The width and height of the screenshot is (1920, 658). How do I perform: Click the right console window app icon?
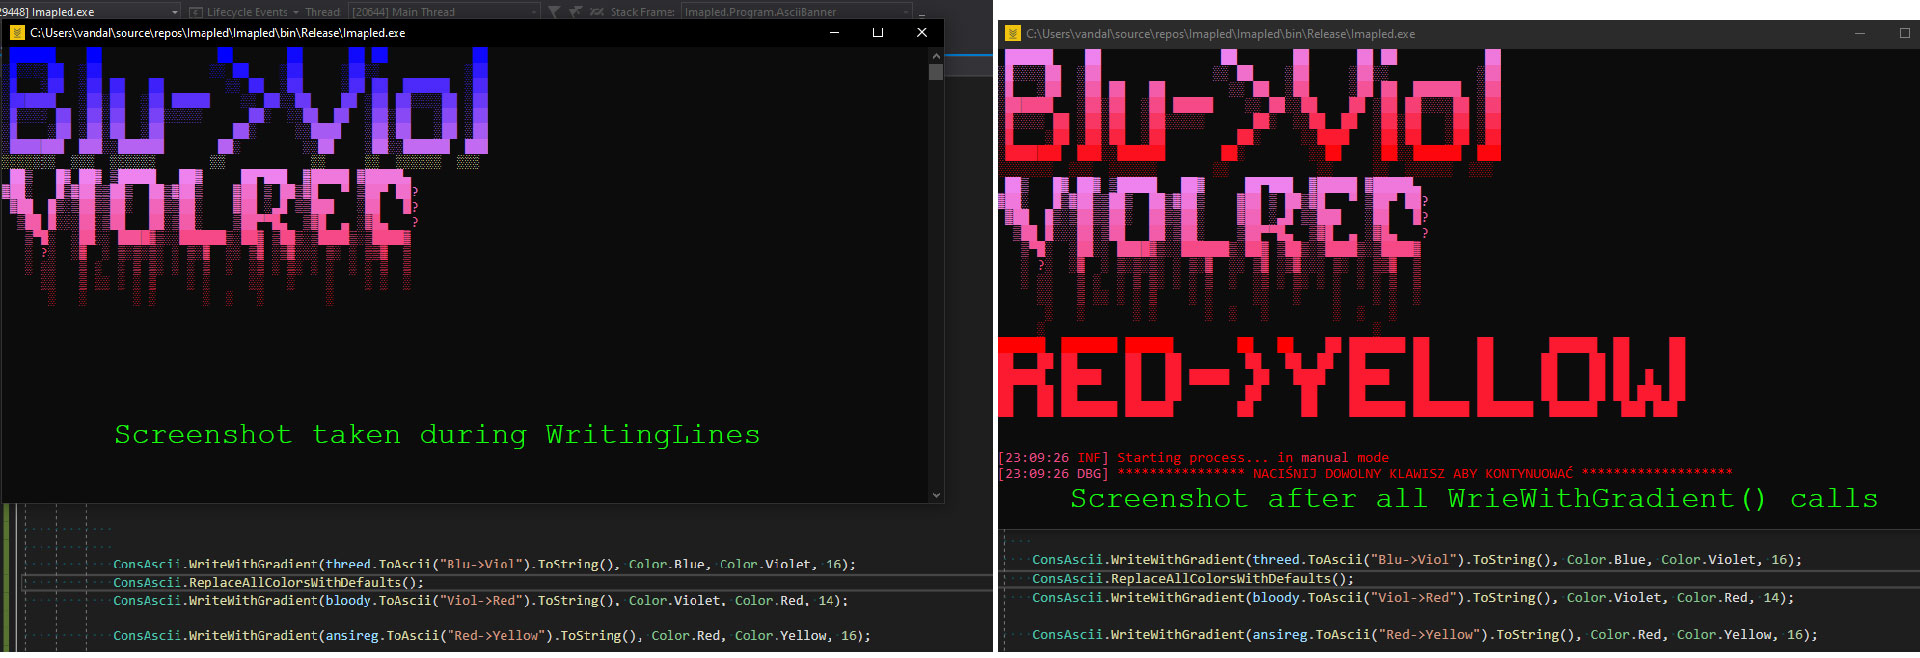coord(1013,34)
